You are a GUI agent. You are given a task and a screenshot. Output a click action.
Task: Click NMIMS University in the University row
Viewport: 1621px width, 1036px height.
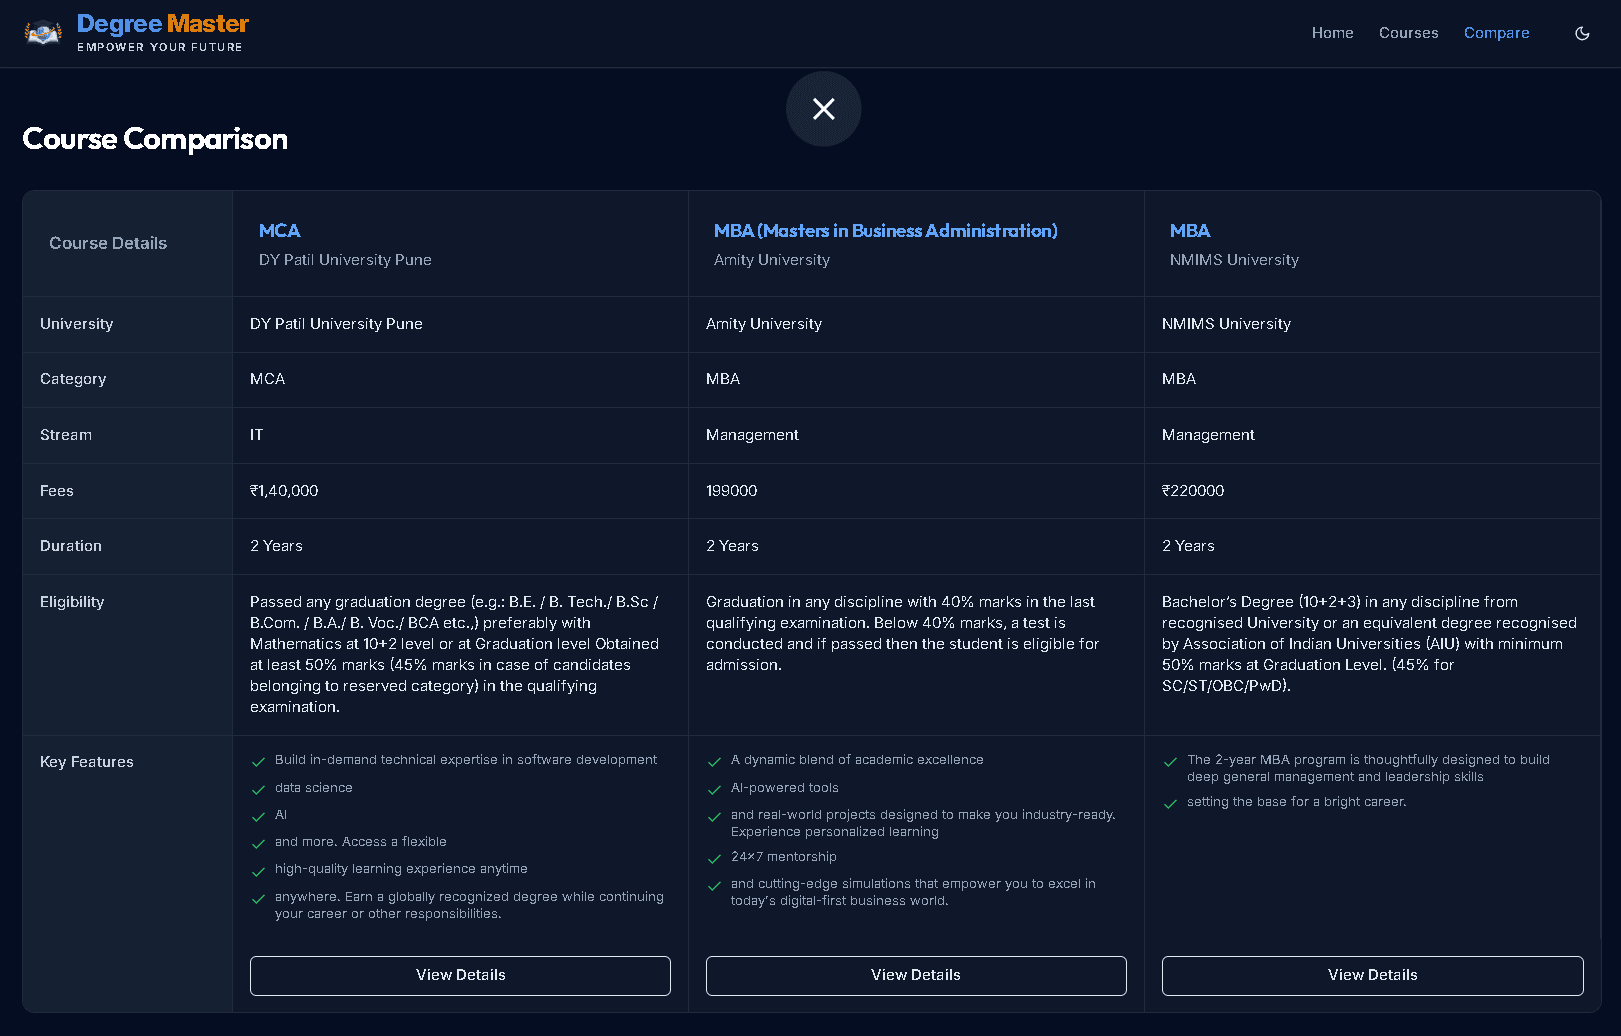pos(1226,324)
